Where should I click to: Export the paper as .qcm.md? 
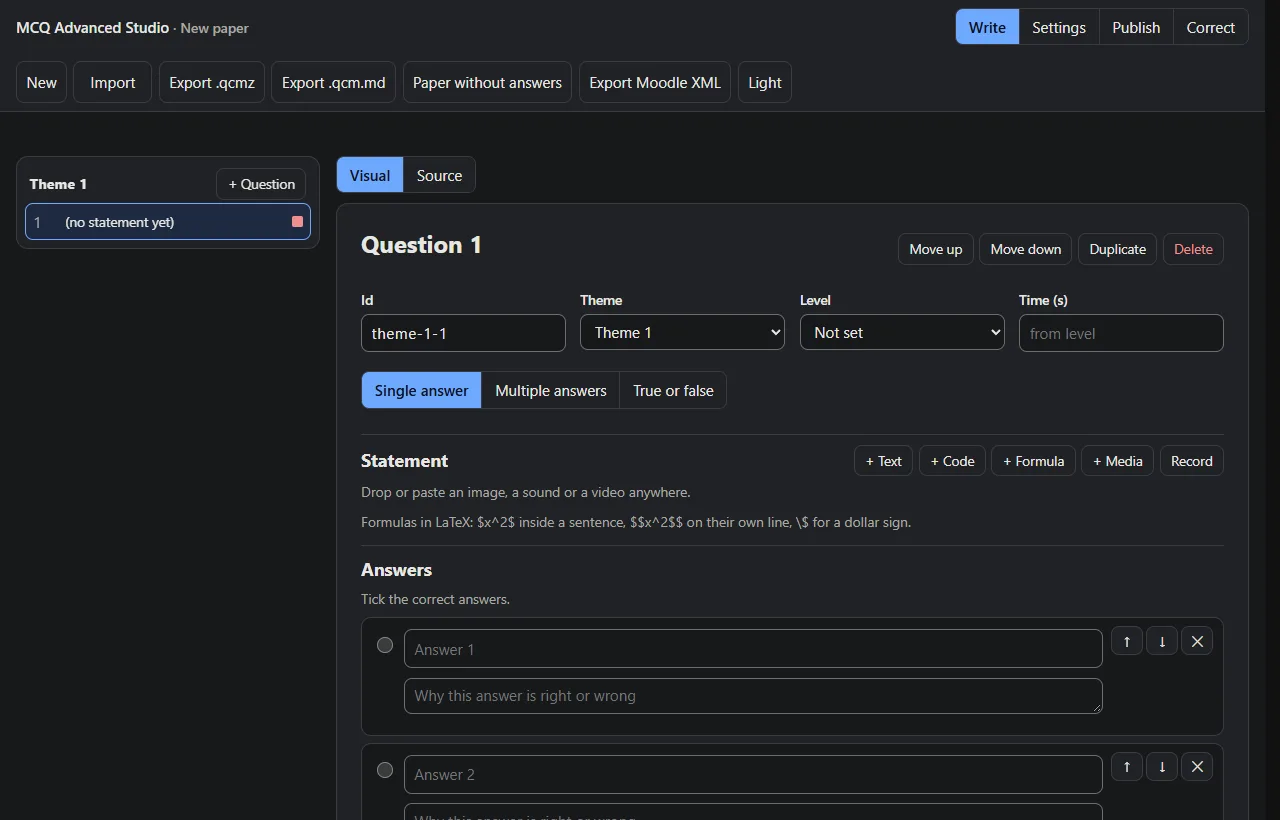pyautogui.click(x=334, y=83)
